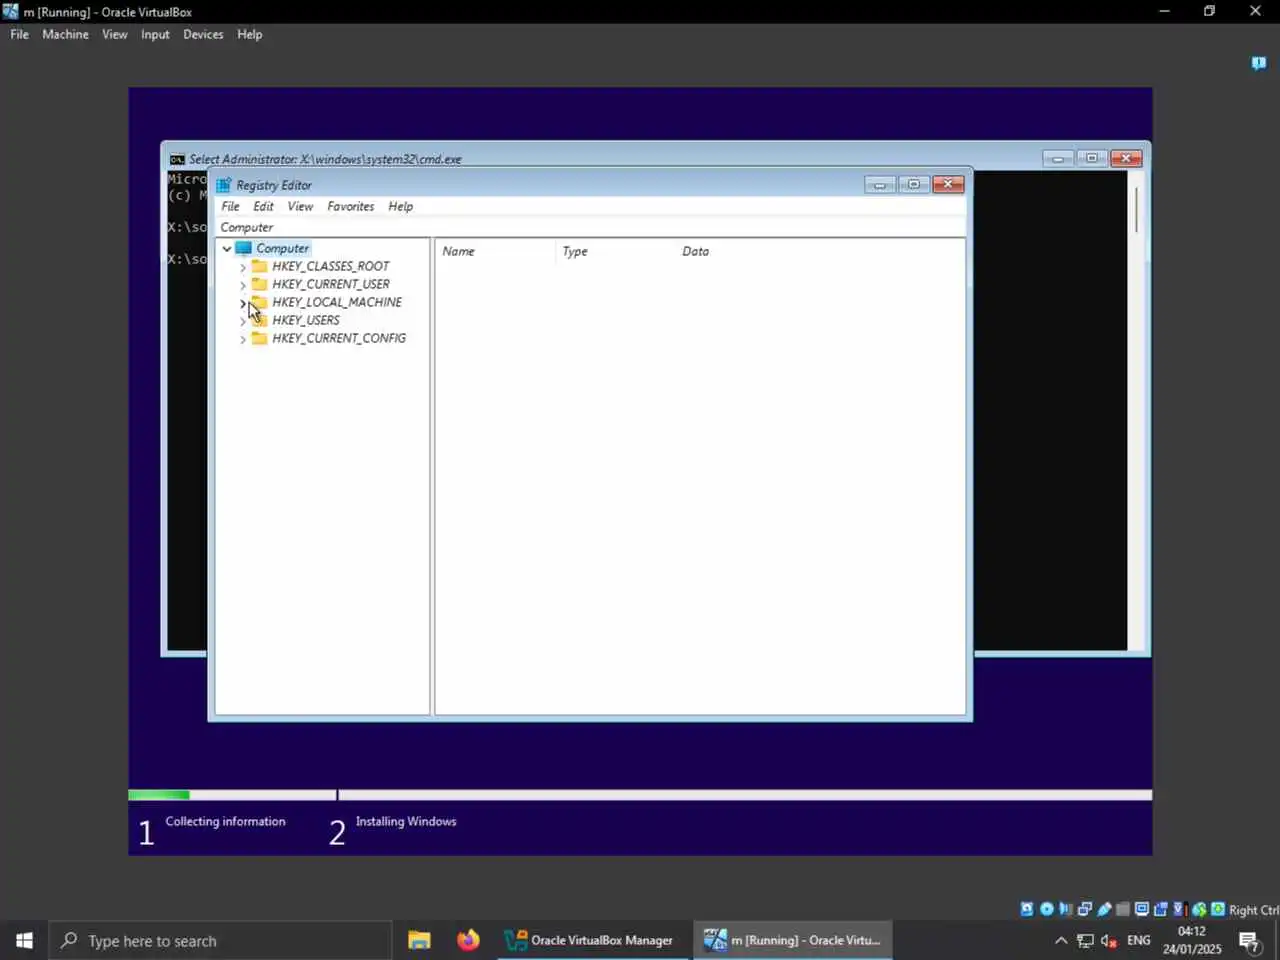Screen dimensions: 1280x960
Task: Open the VirtualBox shared folders indicator
Action: pos(1123,909)
